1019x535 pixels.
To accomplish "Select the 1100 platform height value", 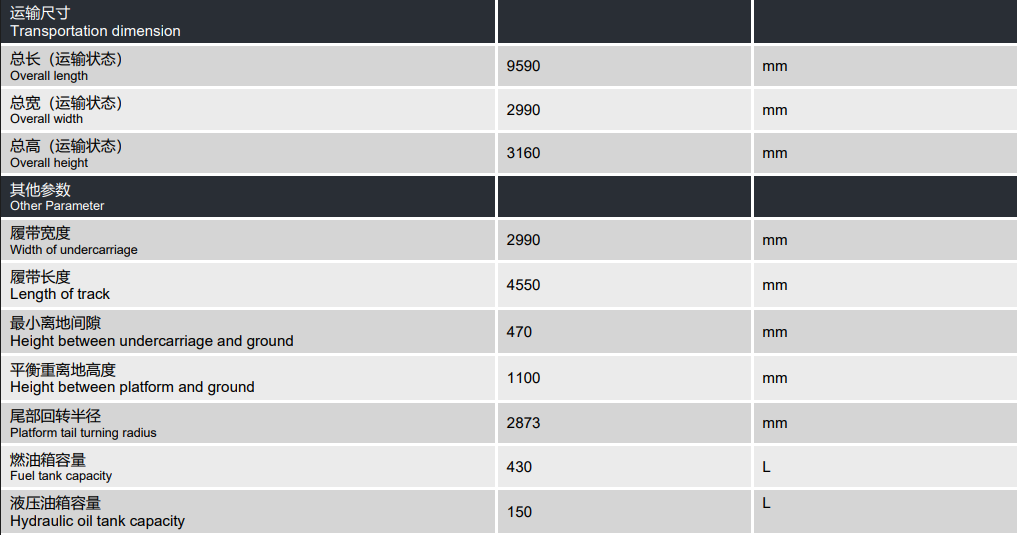I will (x=523, y=378).
